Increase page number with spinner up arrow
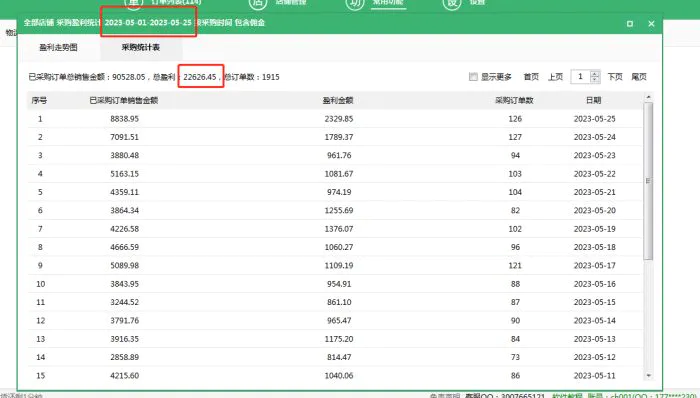Screen dimensions: 700x398 click(595, 74)
